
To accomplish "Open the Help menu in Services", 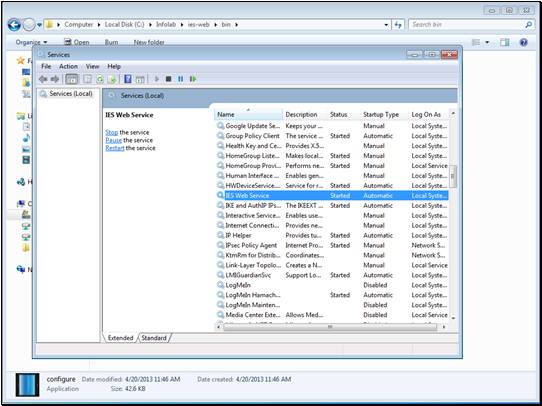I will [x=114, y=66].
